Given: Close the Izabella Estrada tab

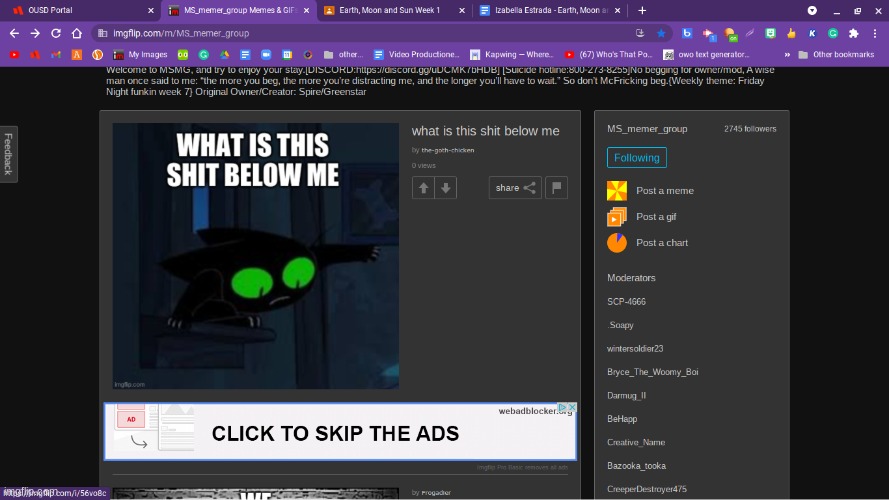Looking at the screenshot, I should pos(617,10).
